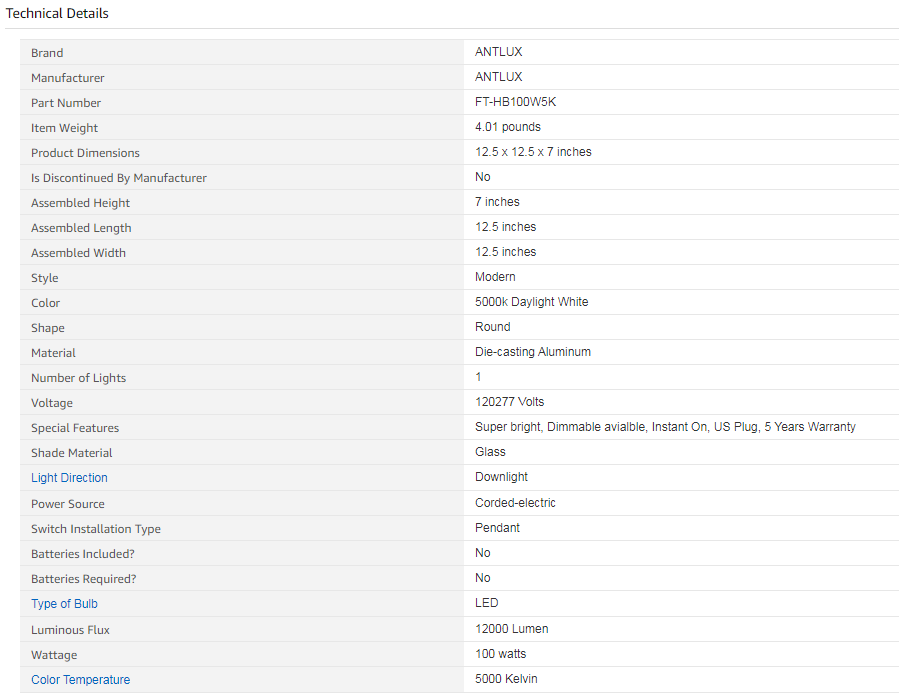Select the 12.5 x 12.5 x 7 inches value
The width and height of the screenshot is (899, 694).
[x=533, y=152]
